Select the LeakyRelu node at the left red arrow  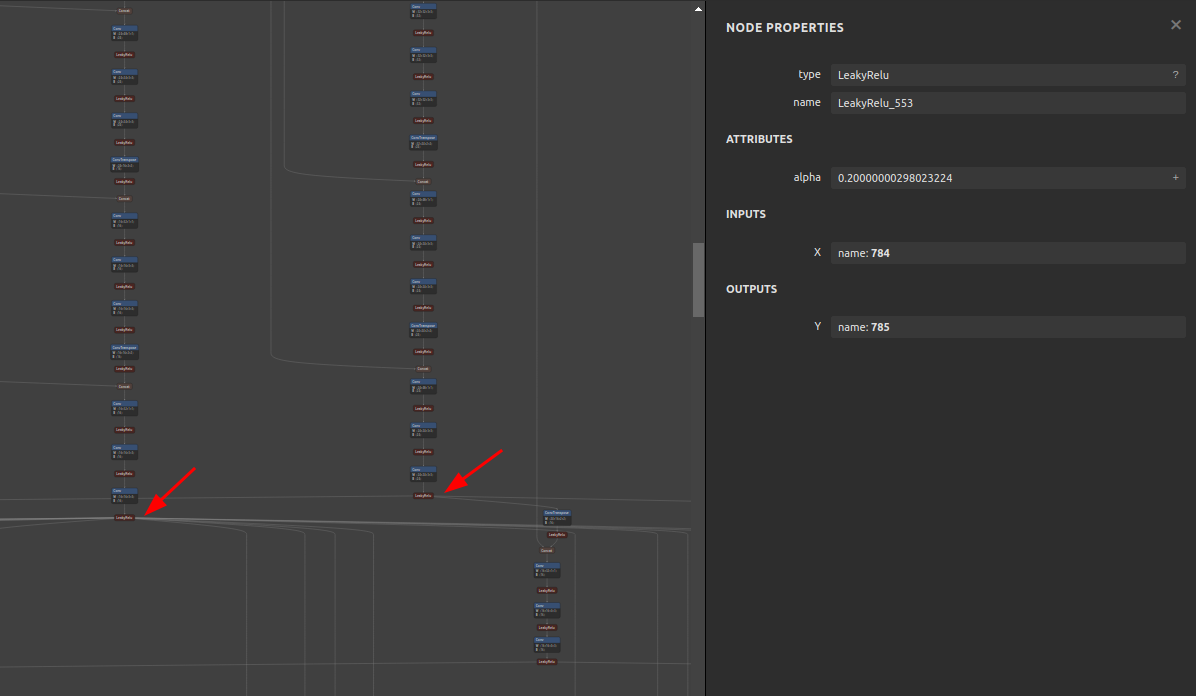(x=124, y=517)
